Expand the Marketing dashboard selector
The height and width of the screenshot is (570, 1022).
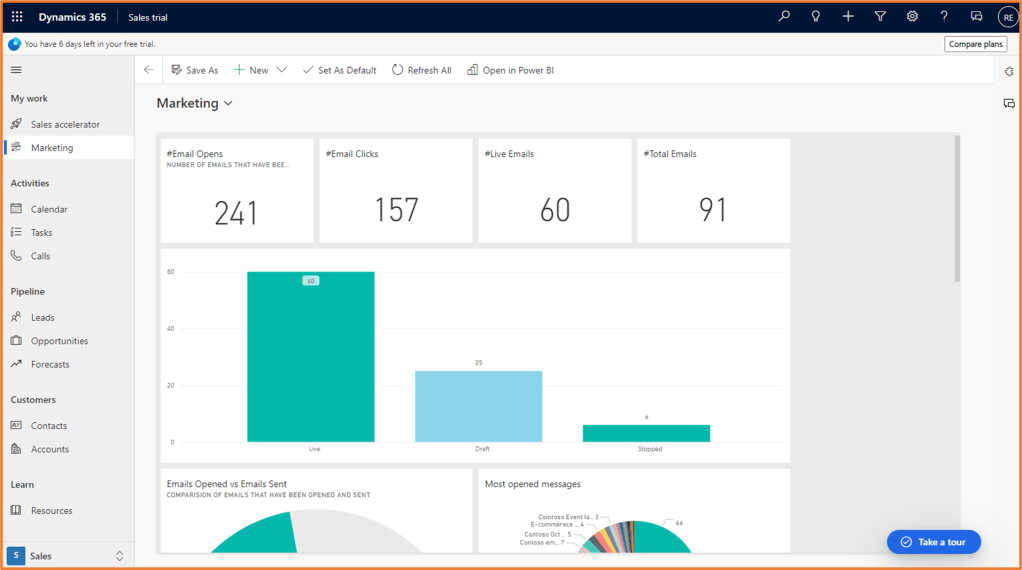point(229,104)
